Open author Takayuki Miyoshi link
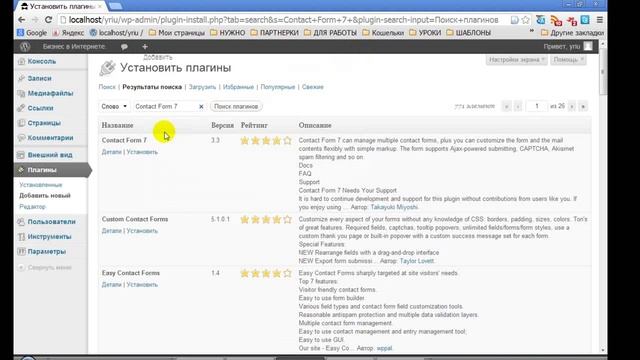This screenshot has height=360, width=640. click(x=394, y=207)
